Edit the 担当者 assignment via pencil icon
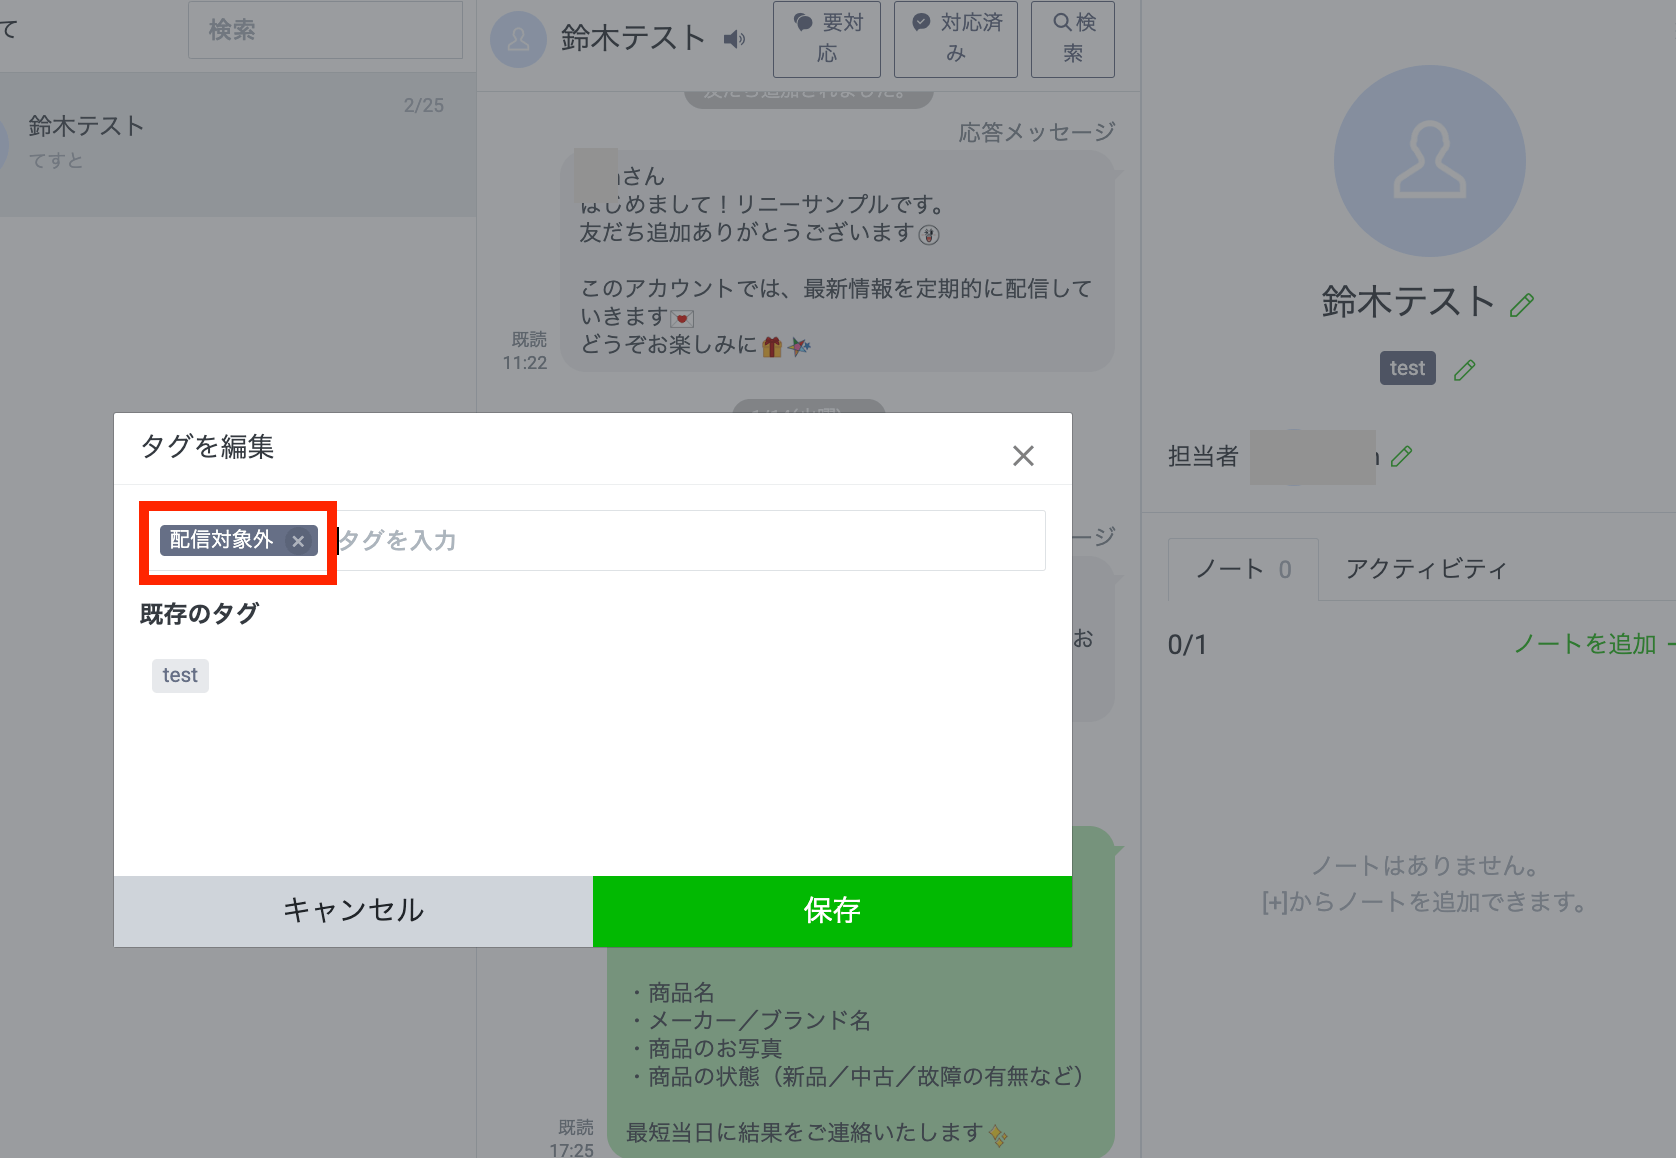This screenshot has width=1676, height=1158. coord(1401,457)
